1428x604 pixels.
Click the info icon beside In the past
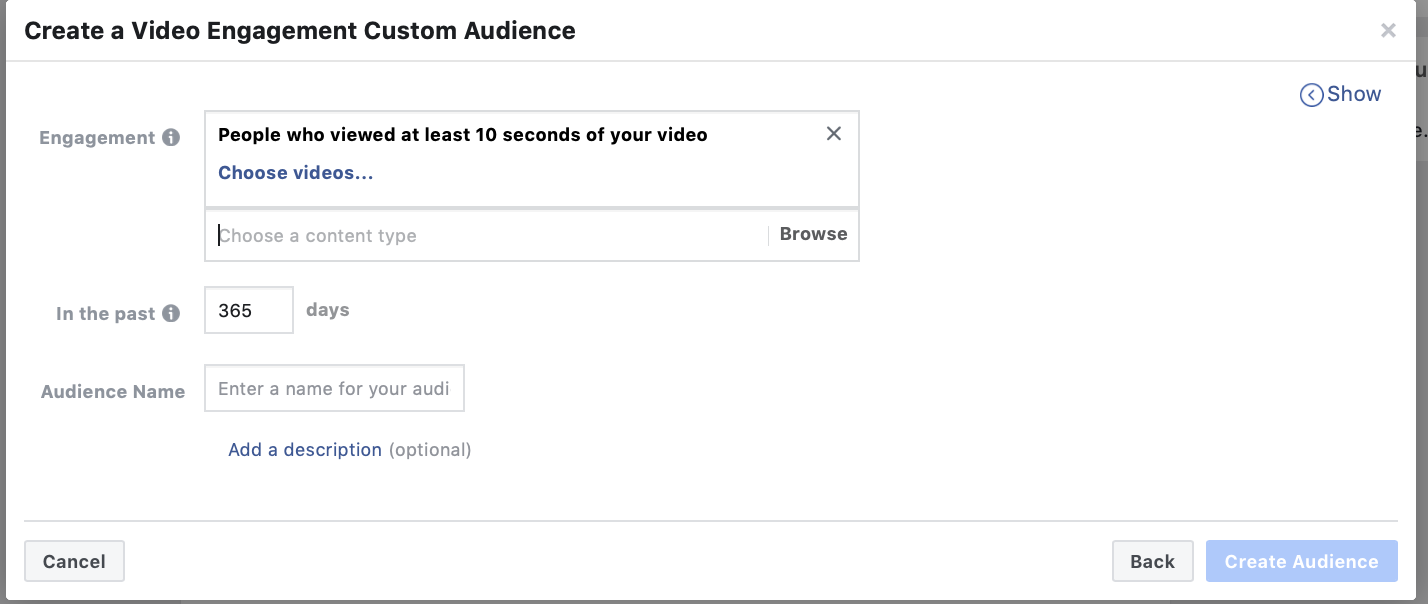tap(171, 314)
